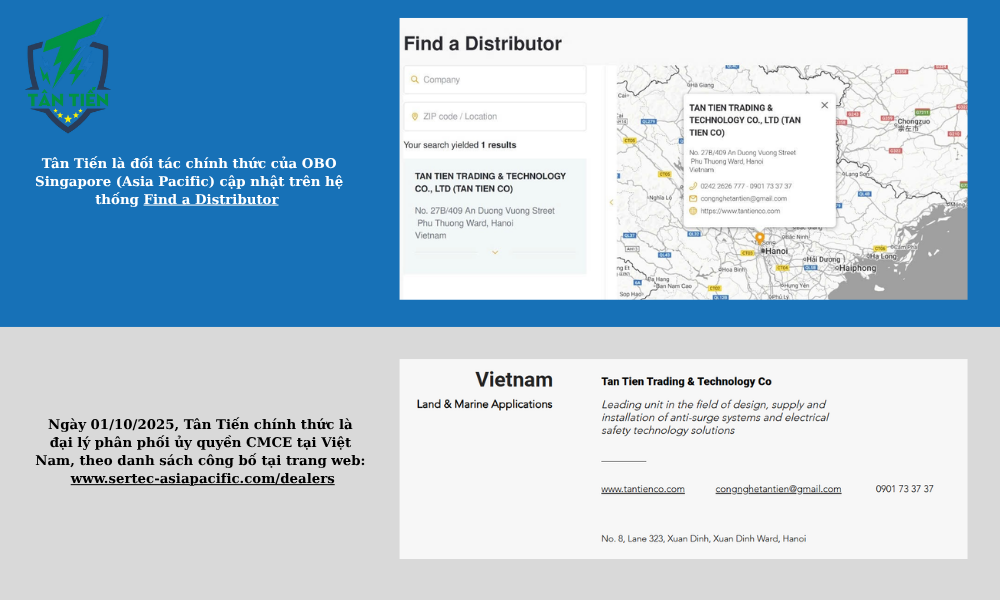Screen dimensions: 1000x600
Task: Click the location pin icon in ZIP field
Action: 414,116
